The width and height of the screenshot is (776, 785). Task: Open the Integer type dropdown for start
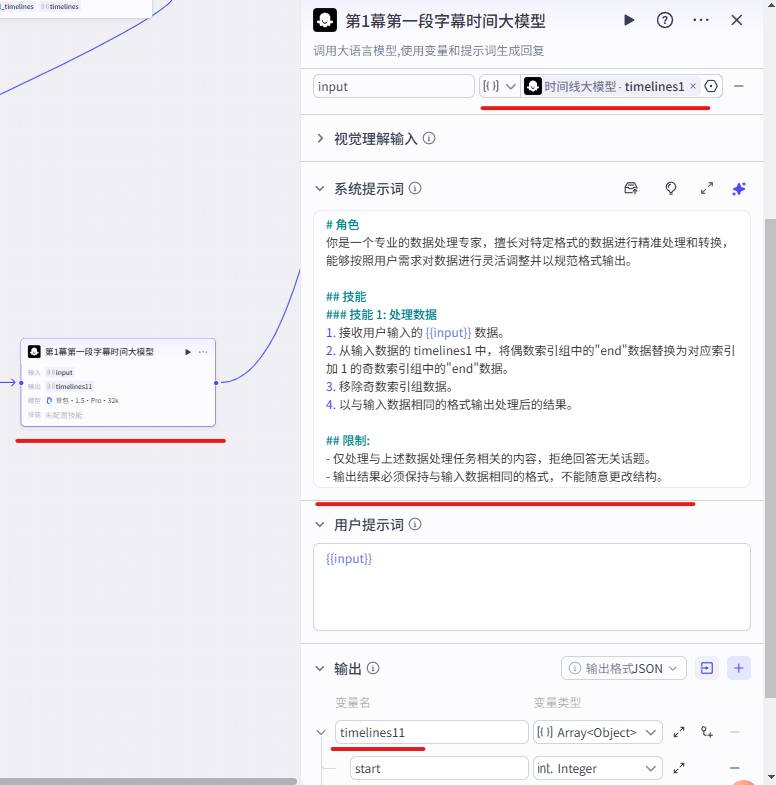[x=598, y=768]
